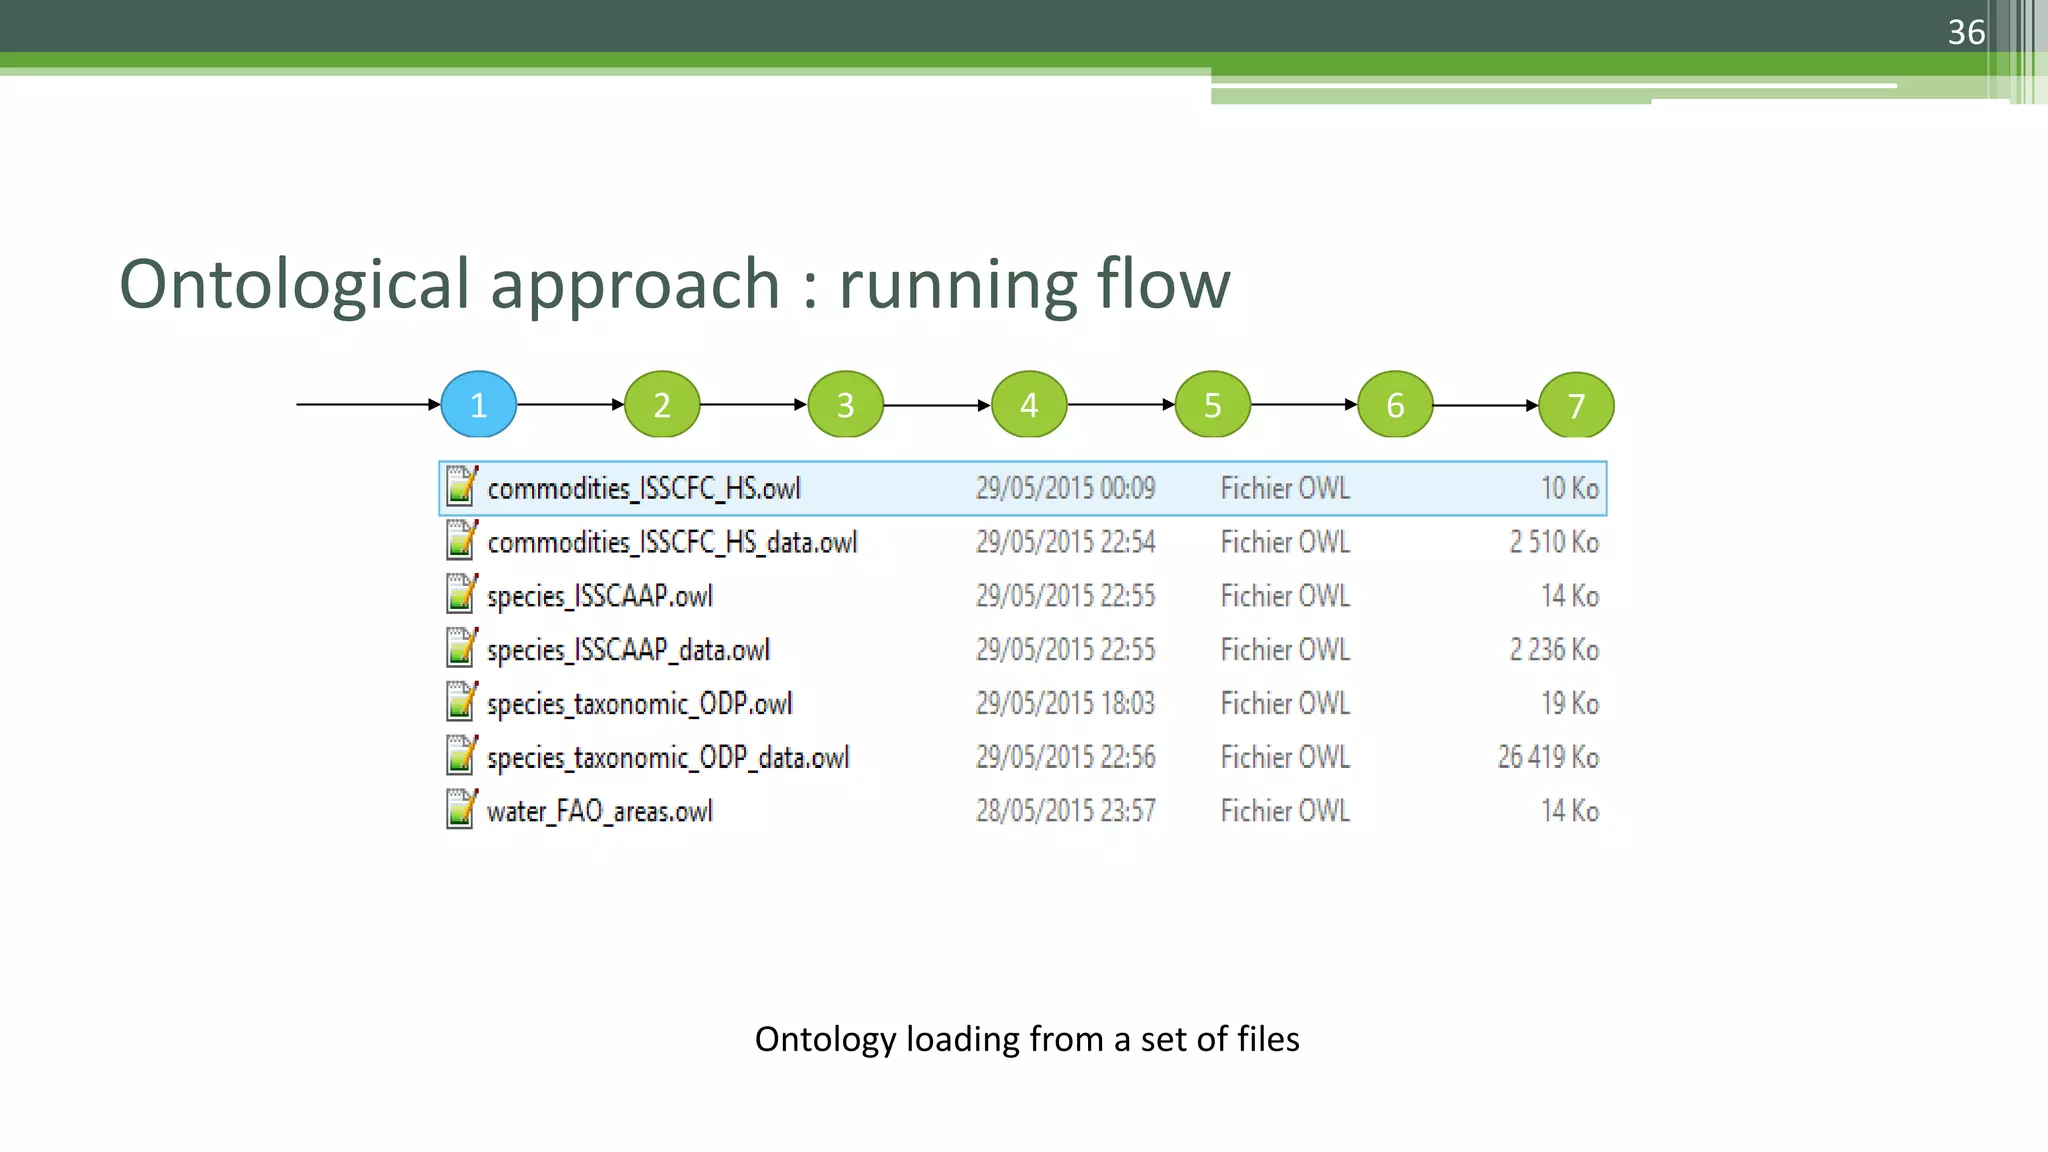Select the commodities_ISSCFC_HS.owl file name
The image size is (2048, 1152).
pyautogui.click(x=644, y=489)
